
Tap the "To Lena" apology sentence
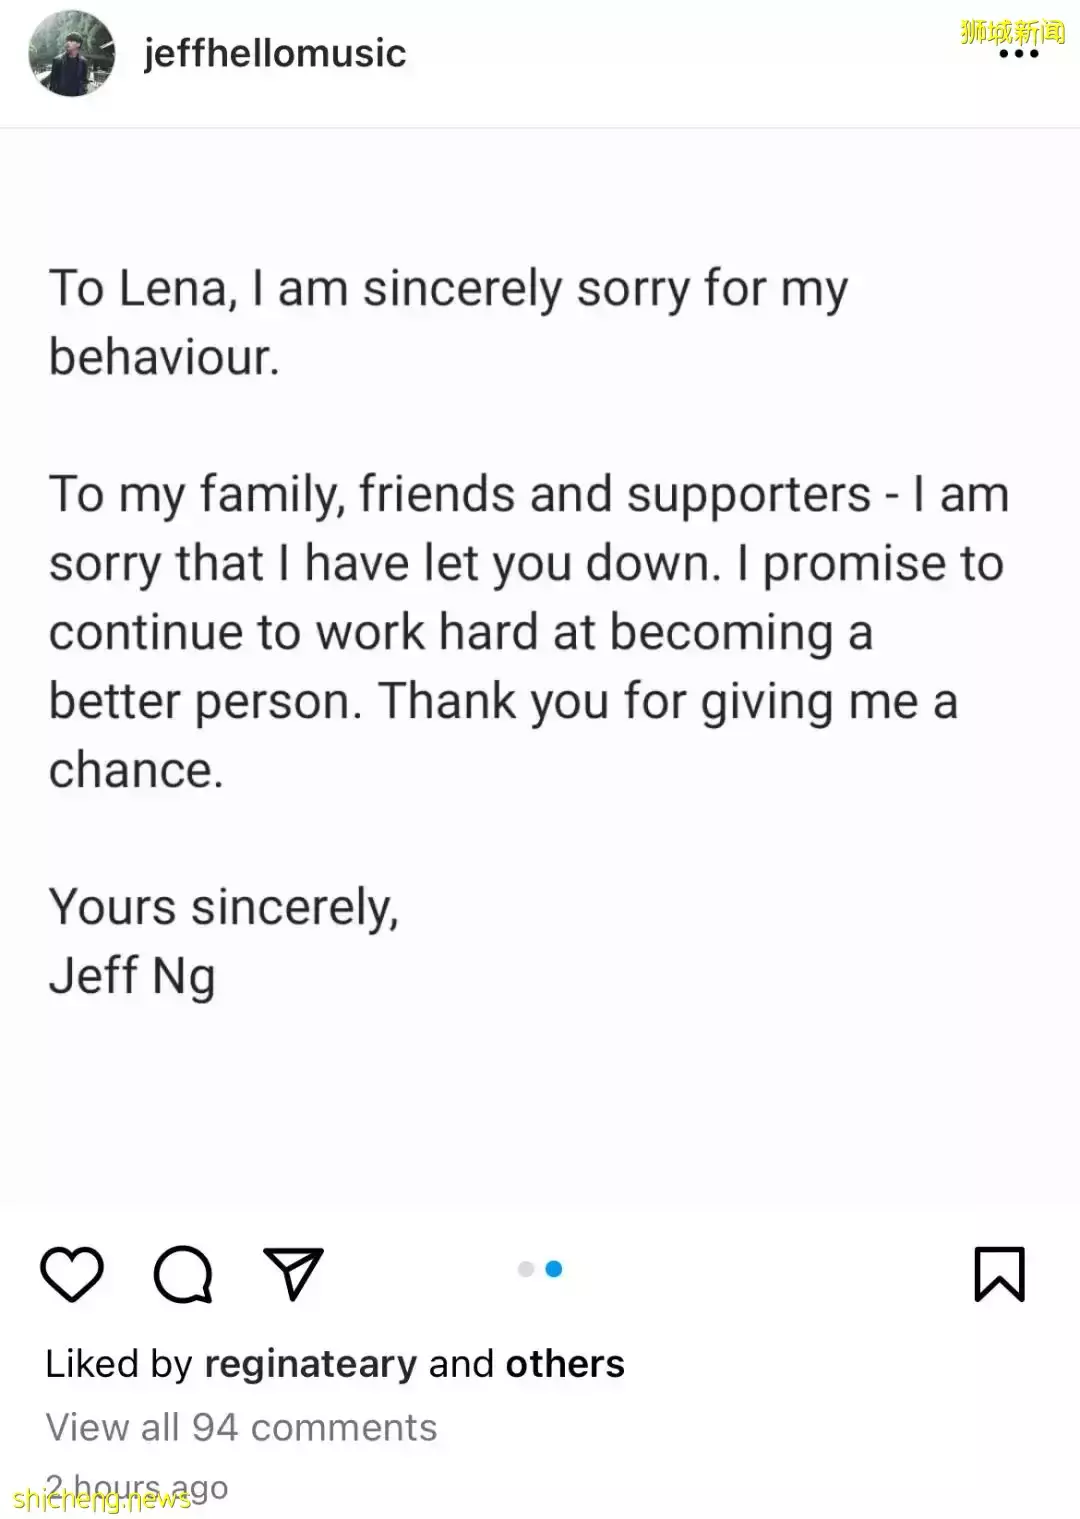point(447,322)
